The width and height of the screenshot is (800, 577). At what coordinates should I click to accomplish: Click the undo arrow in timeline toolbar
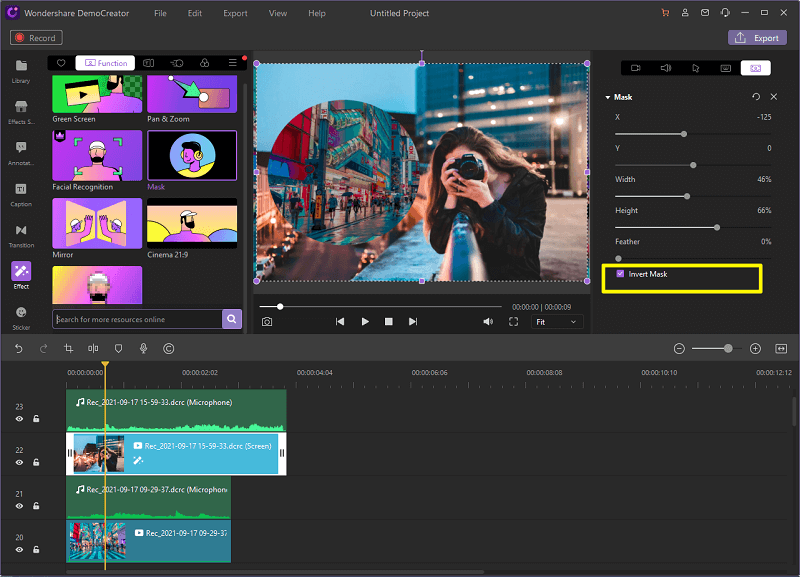coord(19,348)
